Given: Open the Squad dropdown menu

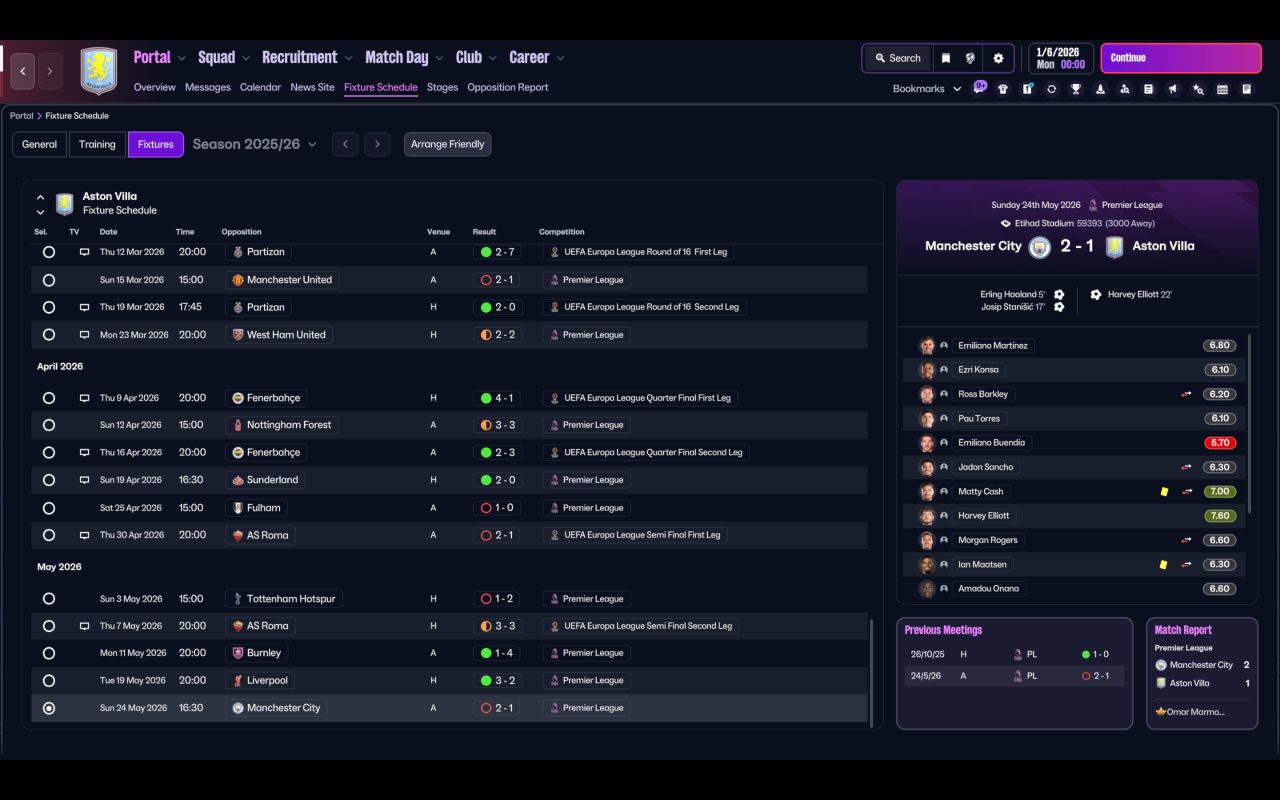Looking at the screenshot, I should pos(224,57).
